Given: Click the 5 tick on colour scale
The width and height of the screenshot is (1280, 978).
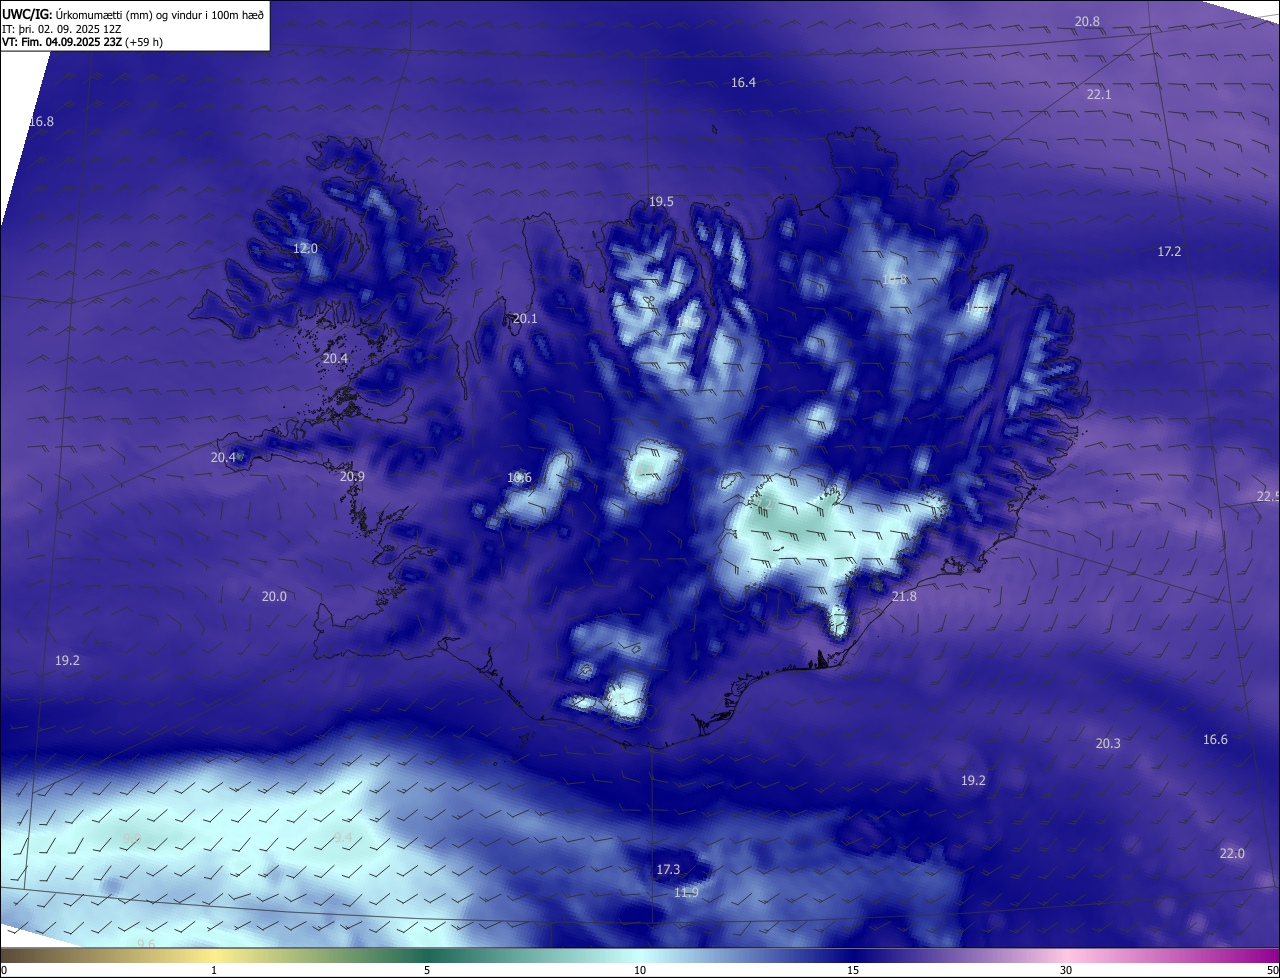Looking at the screenshot, I should tap(427, 971).
